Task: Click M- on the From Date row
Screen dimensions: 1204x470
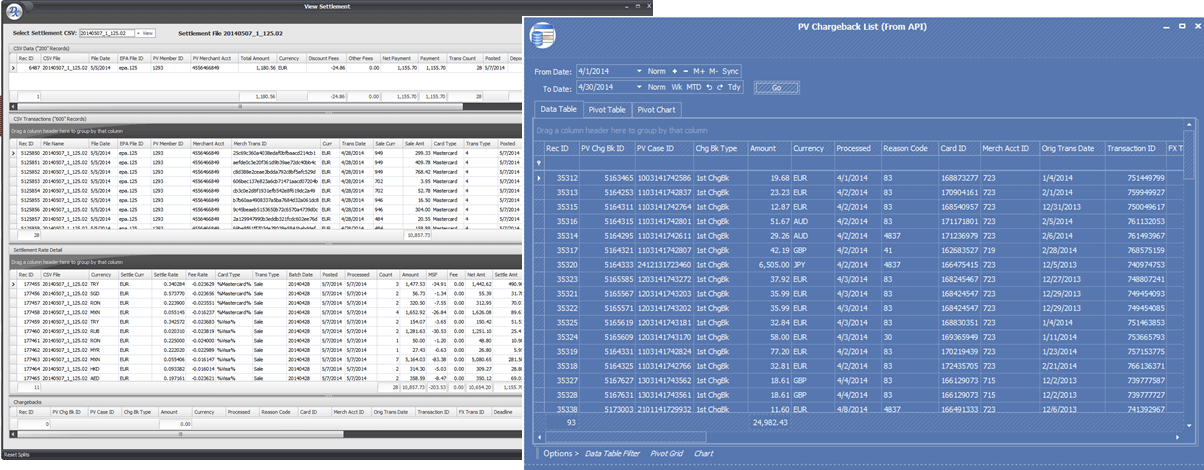Action: [714, 72]
